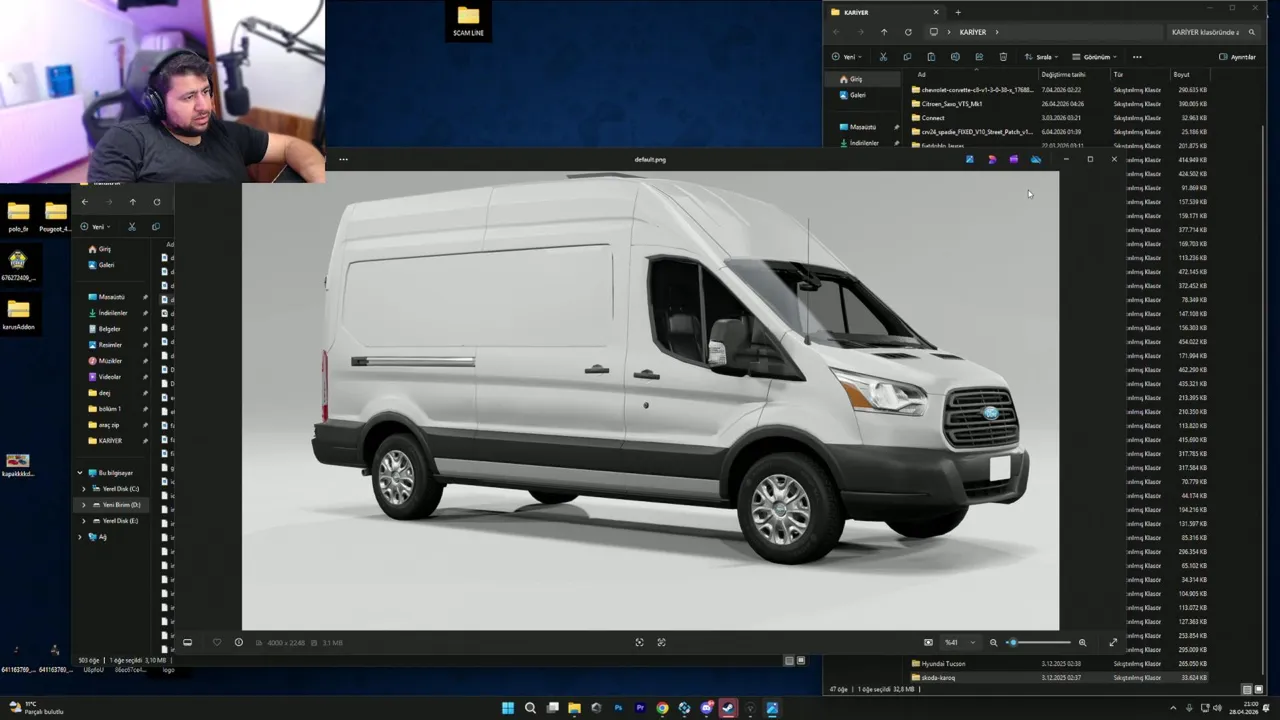Select the skoda-karoq file row
1280x720 pixels.
point(1060,678)
